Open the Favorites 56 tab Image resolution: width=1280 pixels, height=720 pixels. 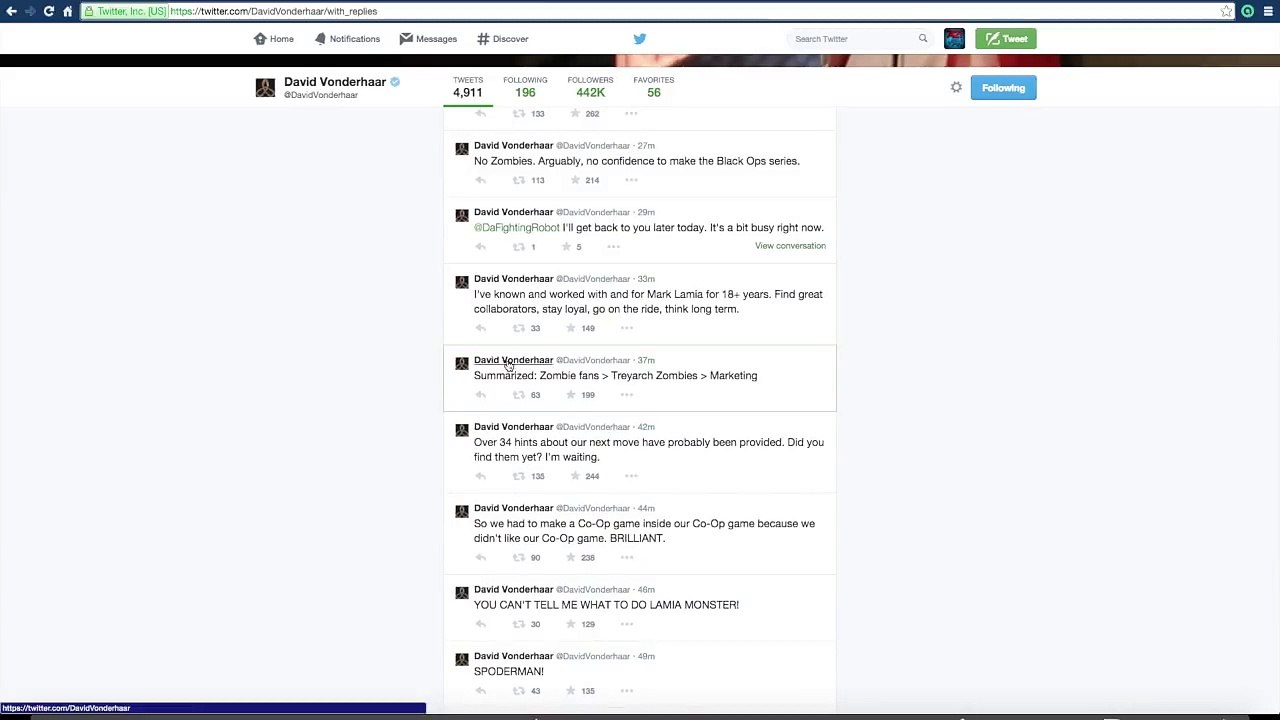(x=654, y=88)
